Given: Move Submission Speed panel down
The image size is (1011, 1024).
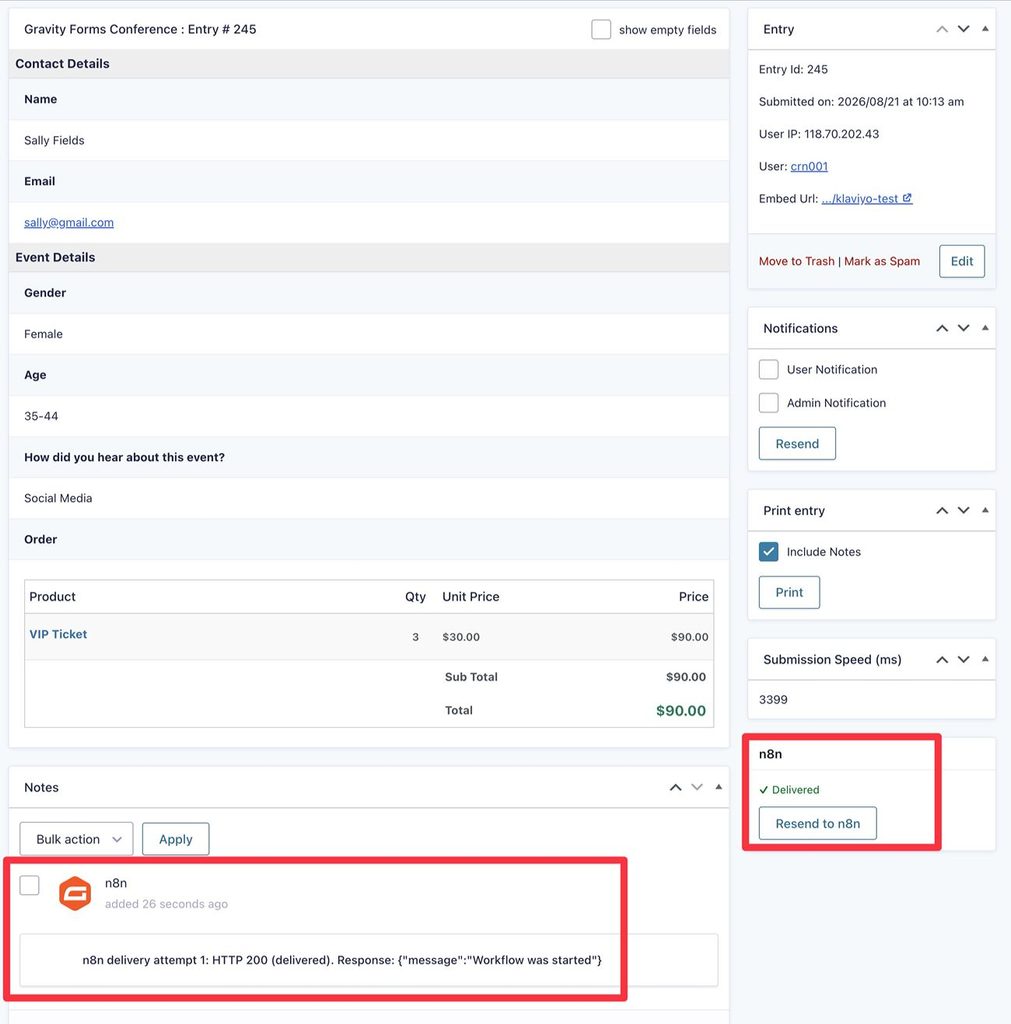Looking at the screenshot, I should tap(963, 660).
